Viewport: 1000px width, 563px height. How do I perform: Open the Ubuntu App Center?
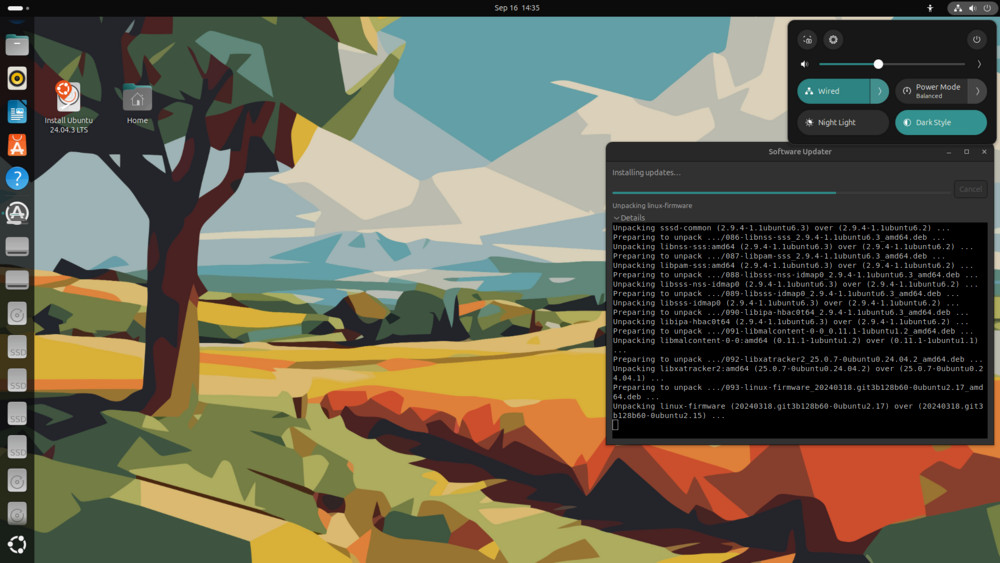click(17, 146)
